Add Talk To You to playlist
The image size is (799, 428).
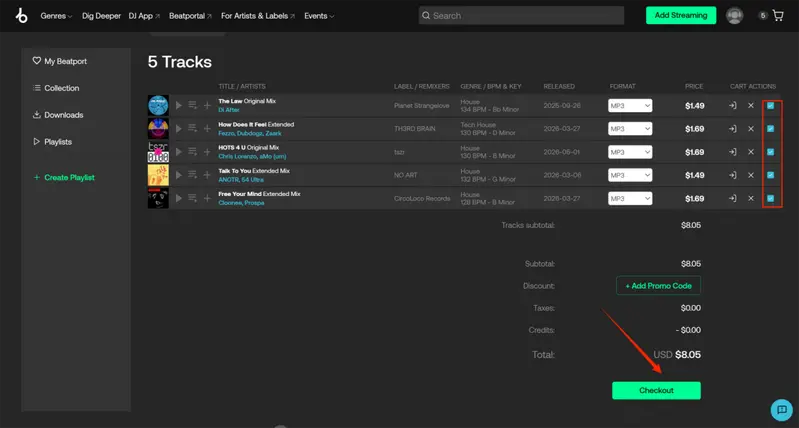[207, 175]
